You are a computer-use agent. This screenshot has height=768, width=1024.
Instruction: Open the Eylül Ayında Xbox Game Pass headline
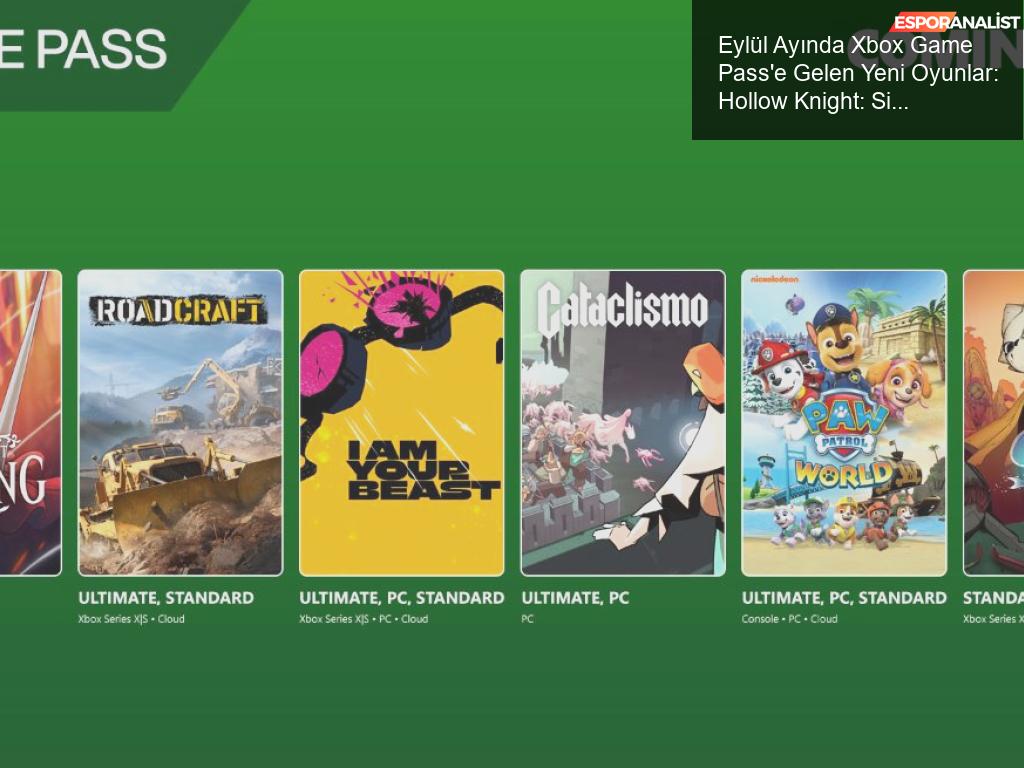tap(858, 73)
